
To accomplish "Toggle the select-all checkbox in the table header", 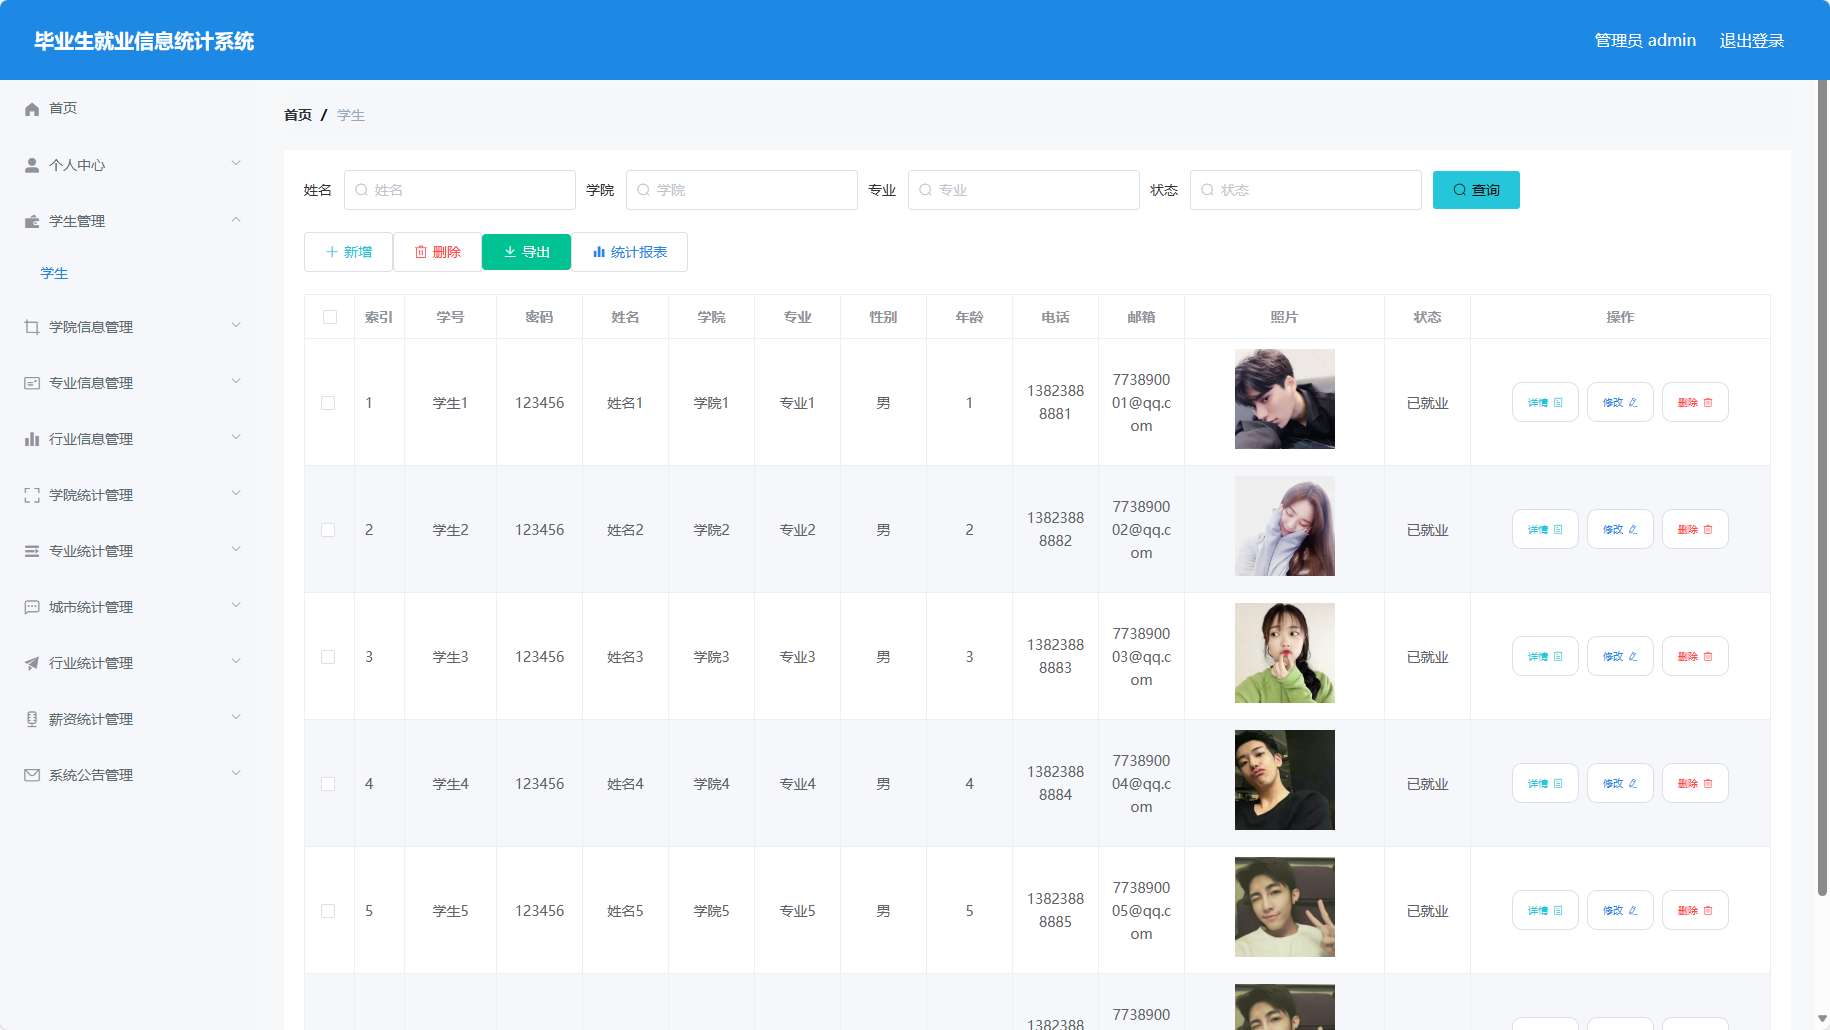I will pyautogui.click(x=330, y=317).
